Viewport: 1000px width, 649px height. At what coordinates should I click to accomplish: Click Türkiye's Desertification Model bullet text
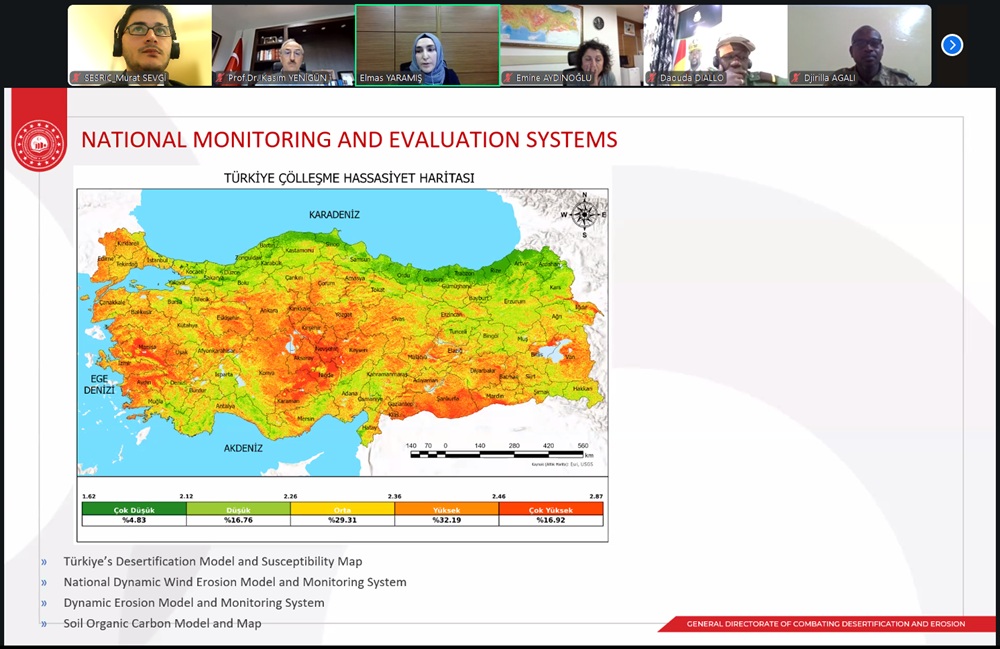tap(213, 562)
